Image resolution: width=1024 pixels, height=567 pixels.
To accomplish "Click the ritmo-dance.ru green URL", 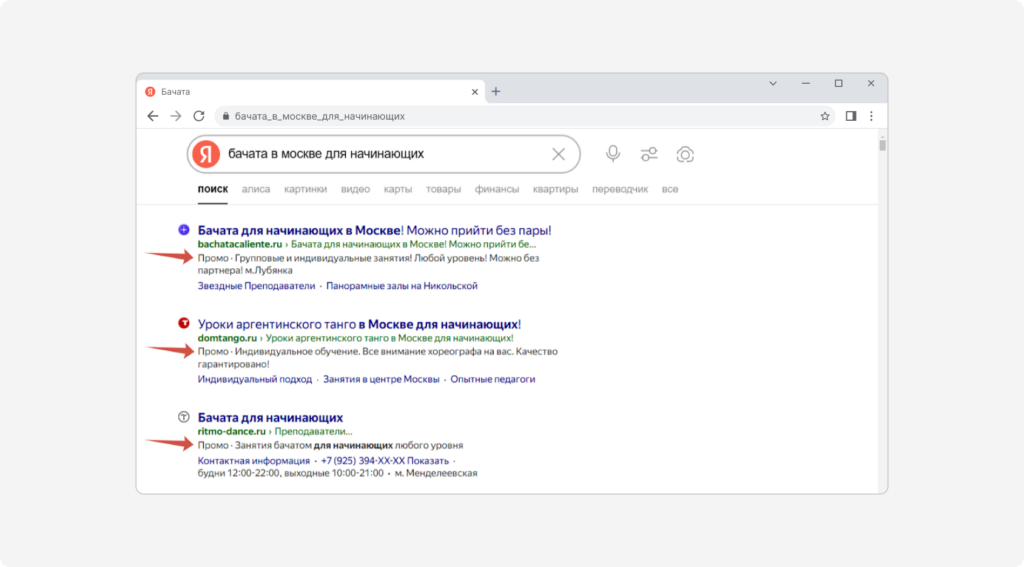I will tap(232, 431).
